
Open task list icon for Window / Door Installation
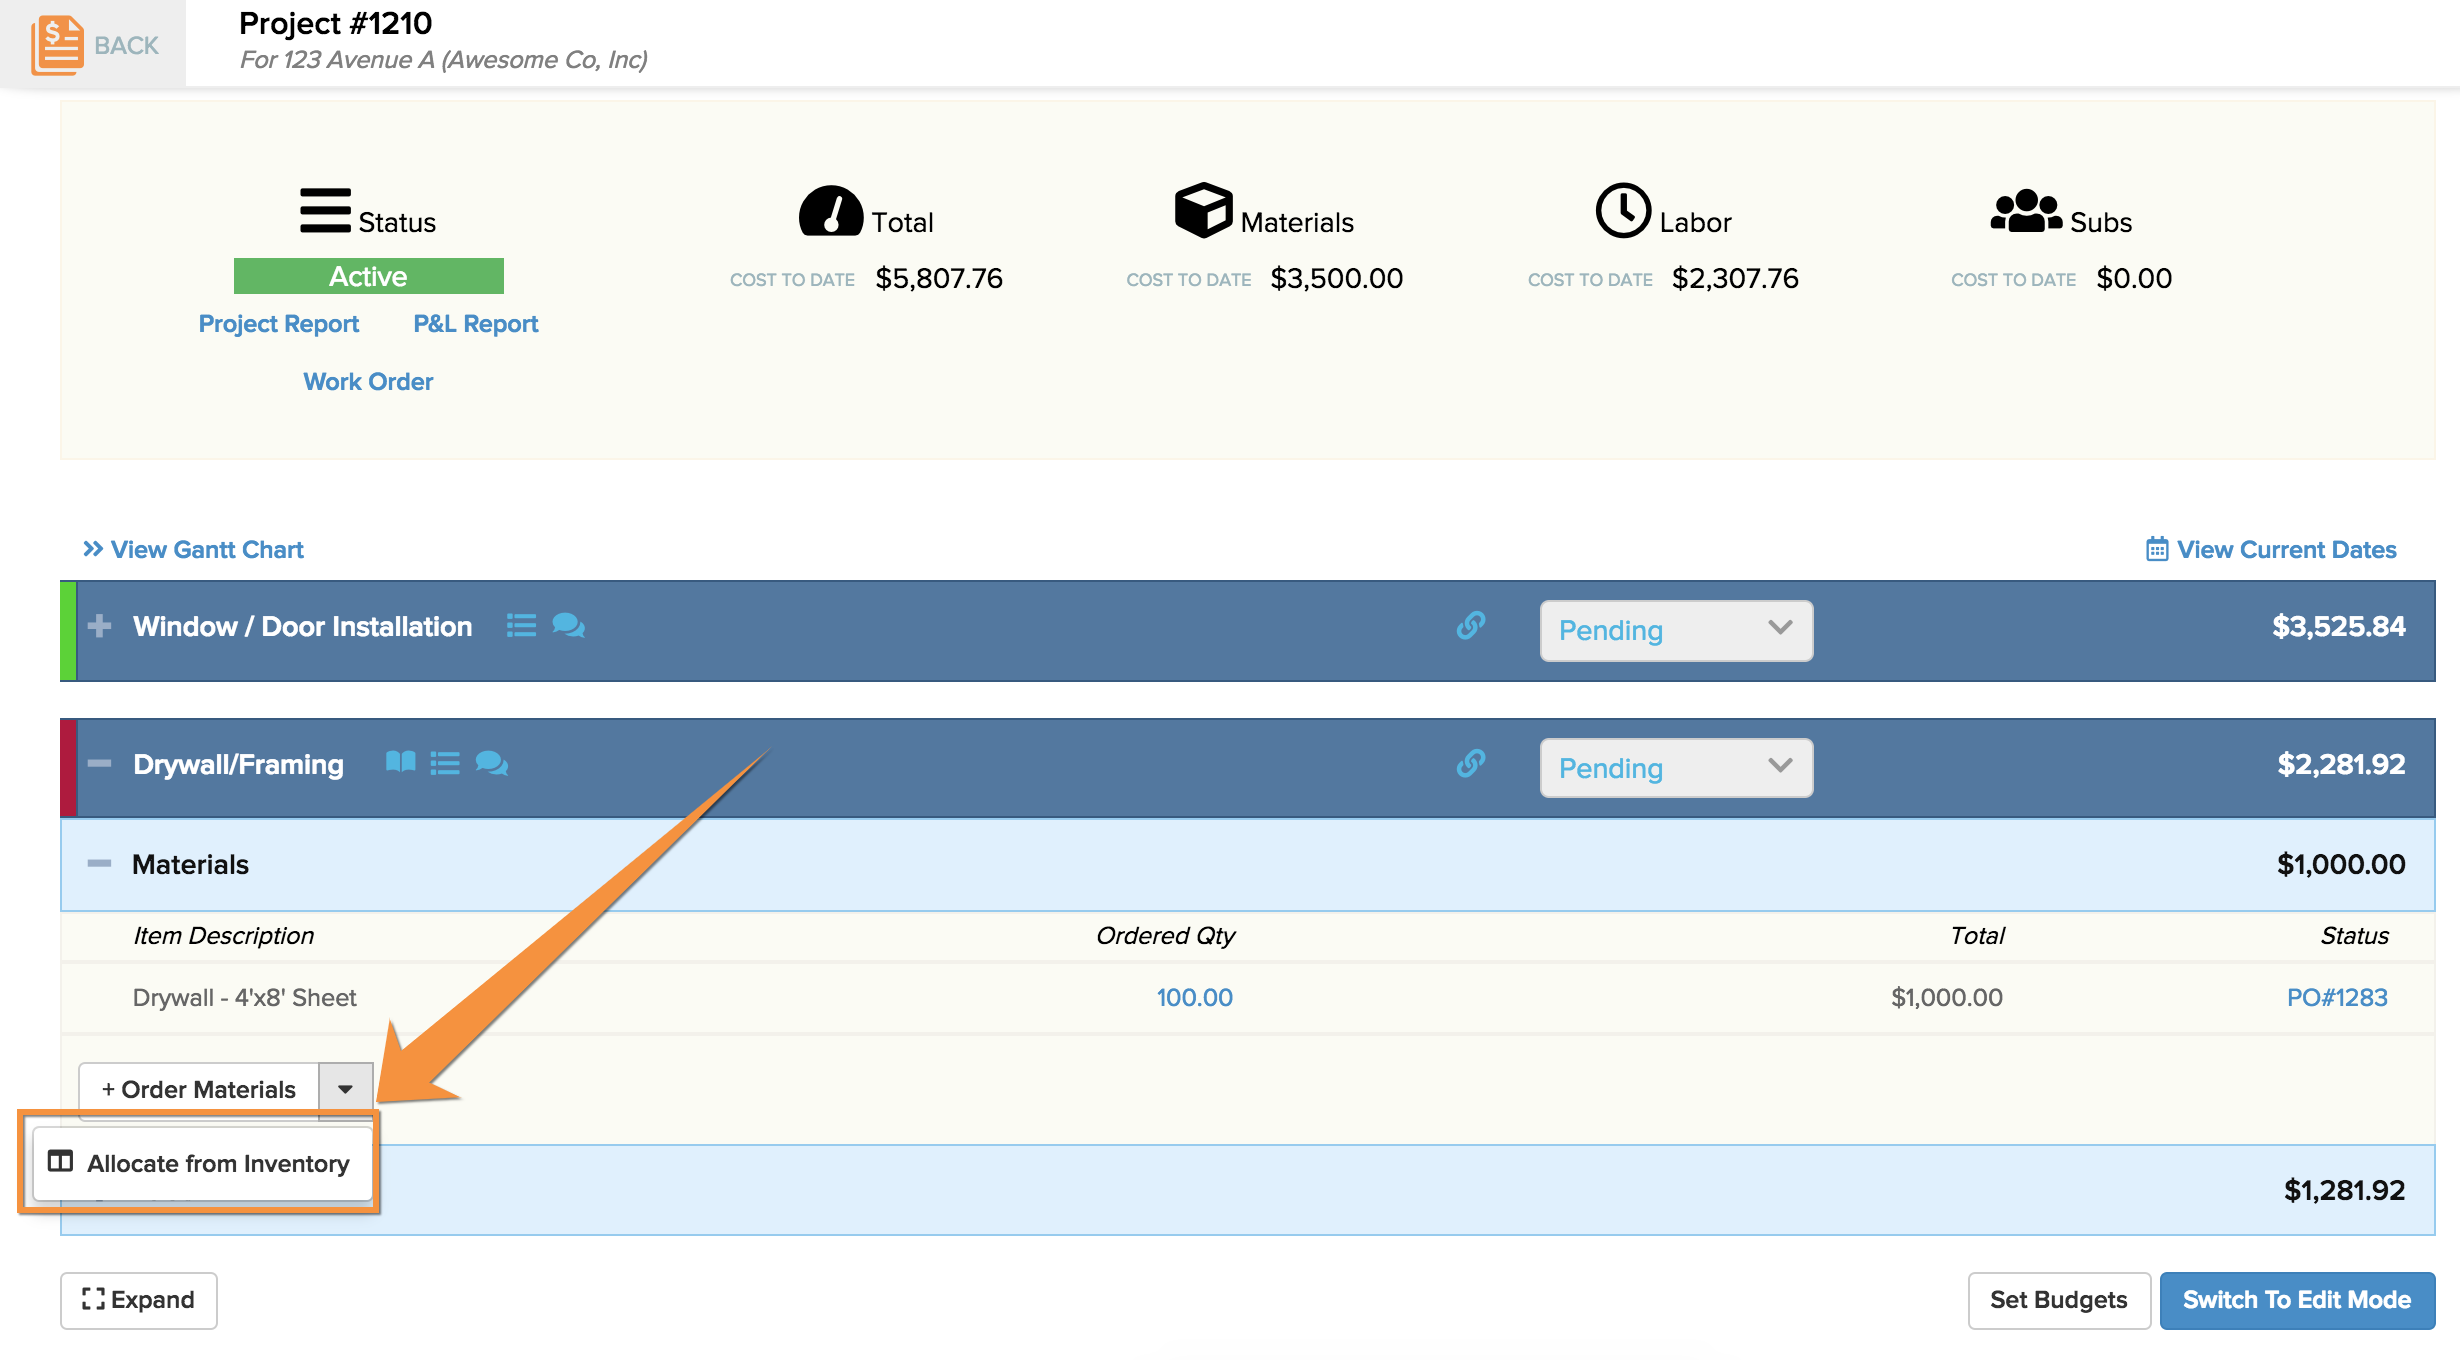[x=521, y=626]
